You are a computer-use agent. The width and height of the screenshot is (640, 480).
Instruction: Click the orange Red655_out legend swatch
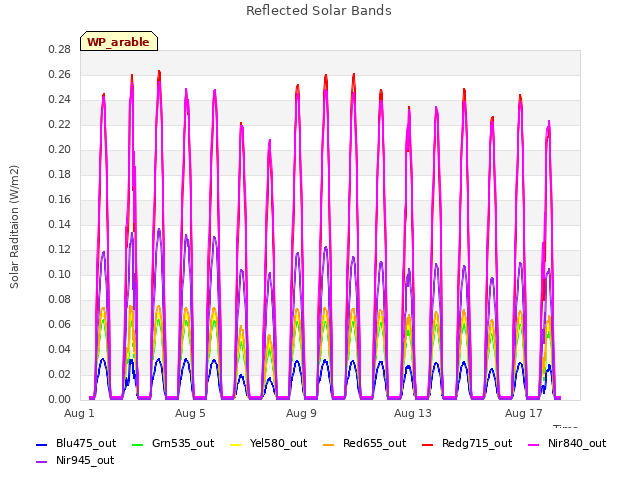click(x=329, y=444)
